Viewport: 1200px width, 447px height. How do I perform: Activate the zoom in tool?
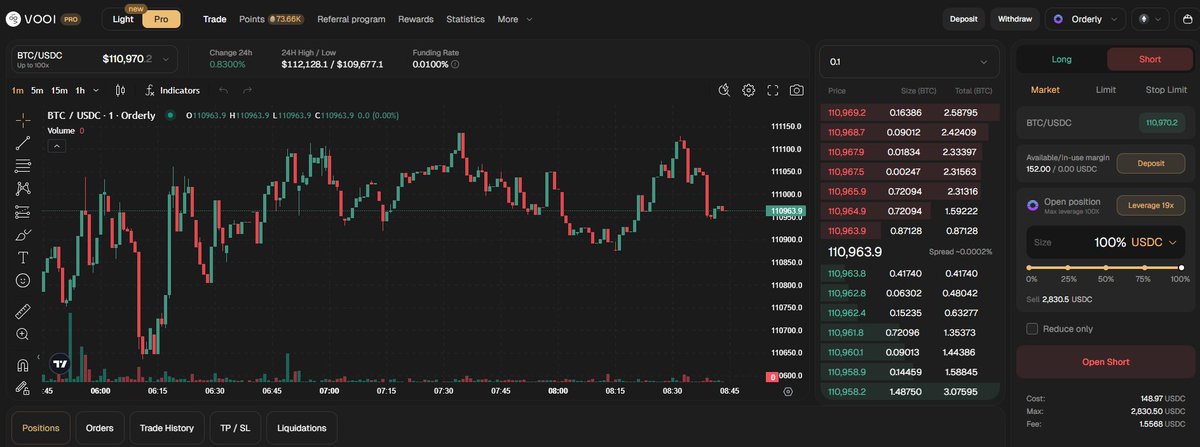pyautogui.click(x=22, y=334)
